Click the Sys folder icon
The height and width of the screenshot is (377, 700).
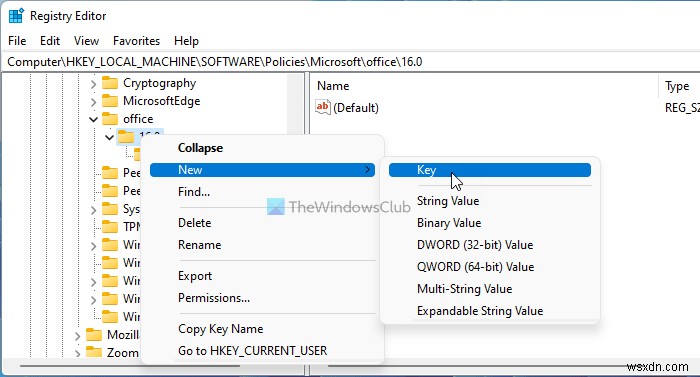(x=110, y=209)
